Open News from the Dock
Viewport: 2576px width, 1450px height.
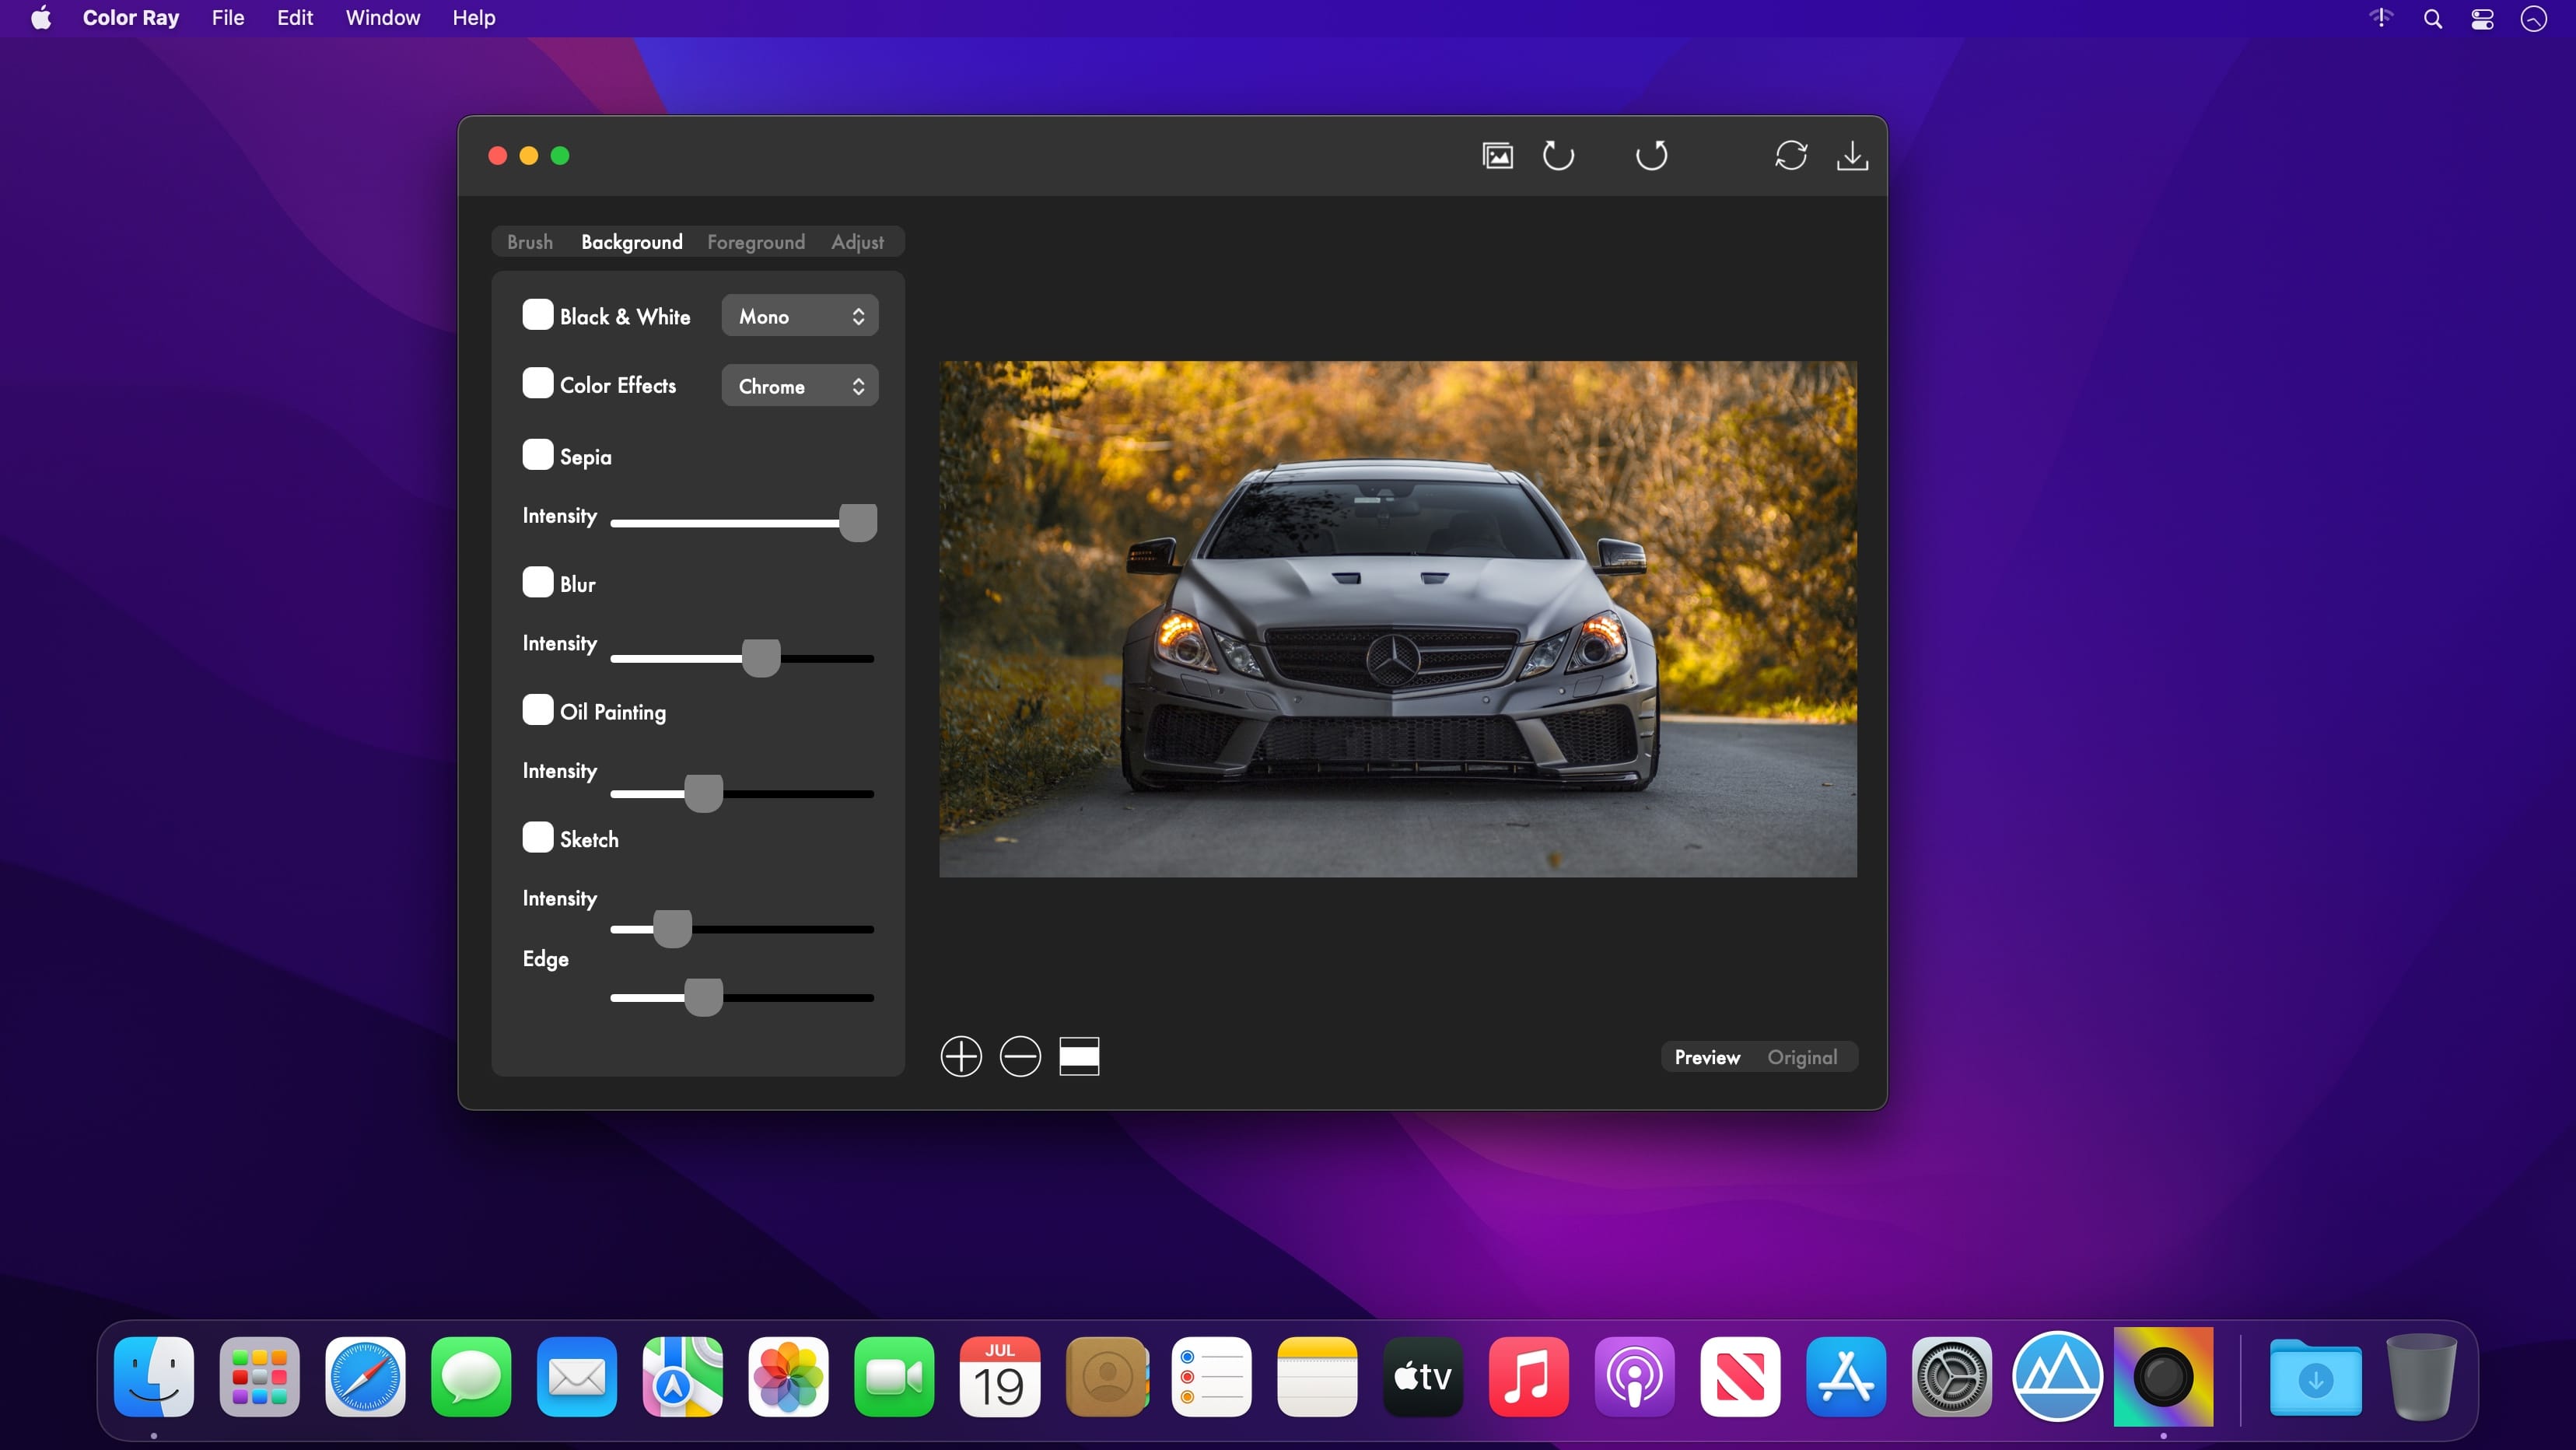tap(1740, 1376)
